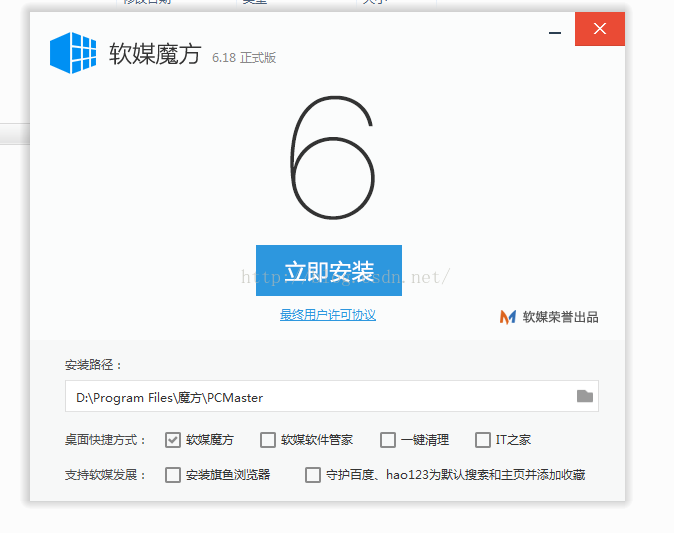Check the IT之家 shortcut checkbox
674x533 pixels.
(x=483, y=440)
